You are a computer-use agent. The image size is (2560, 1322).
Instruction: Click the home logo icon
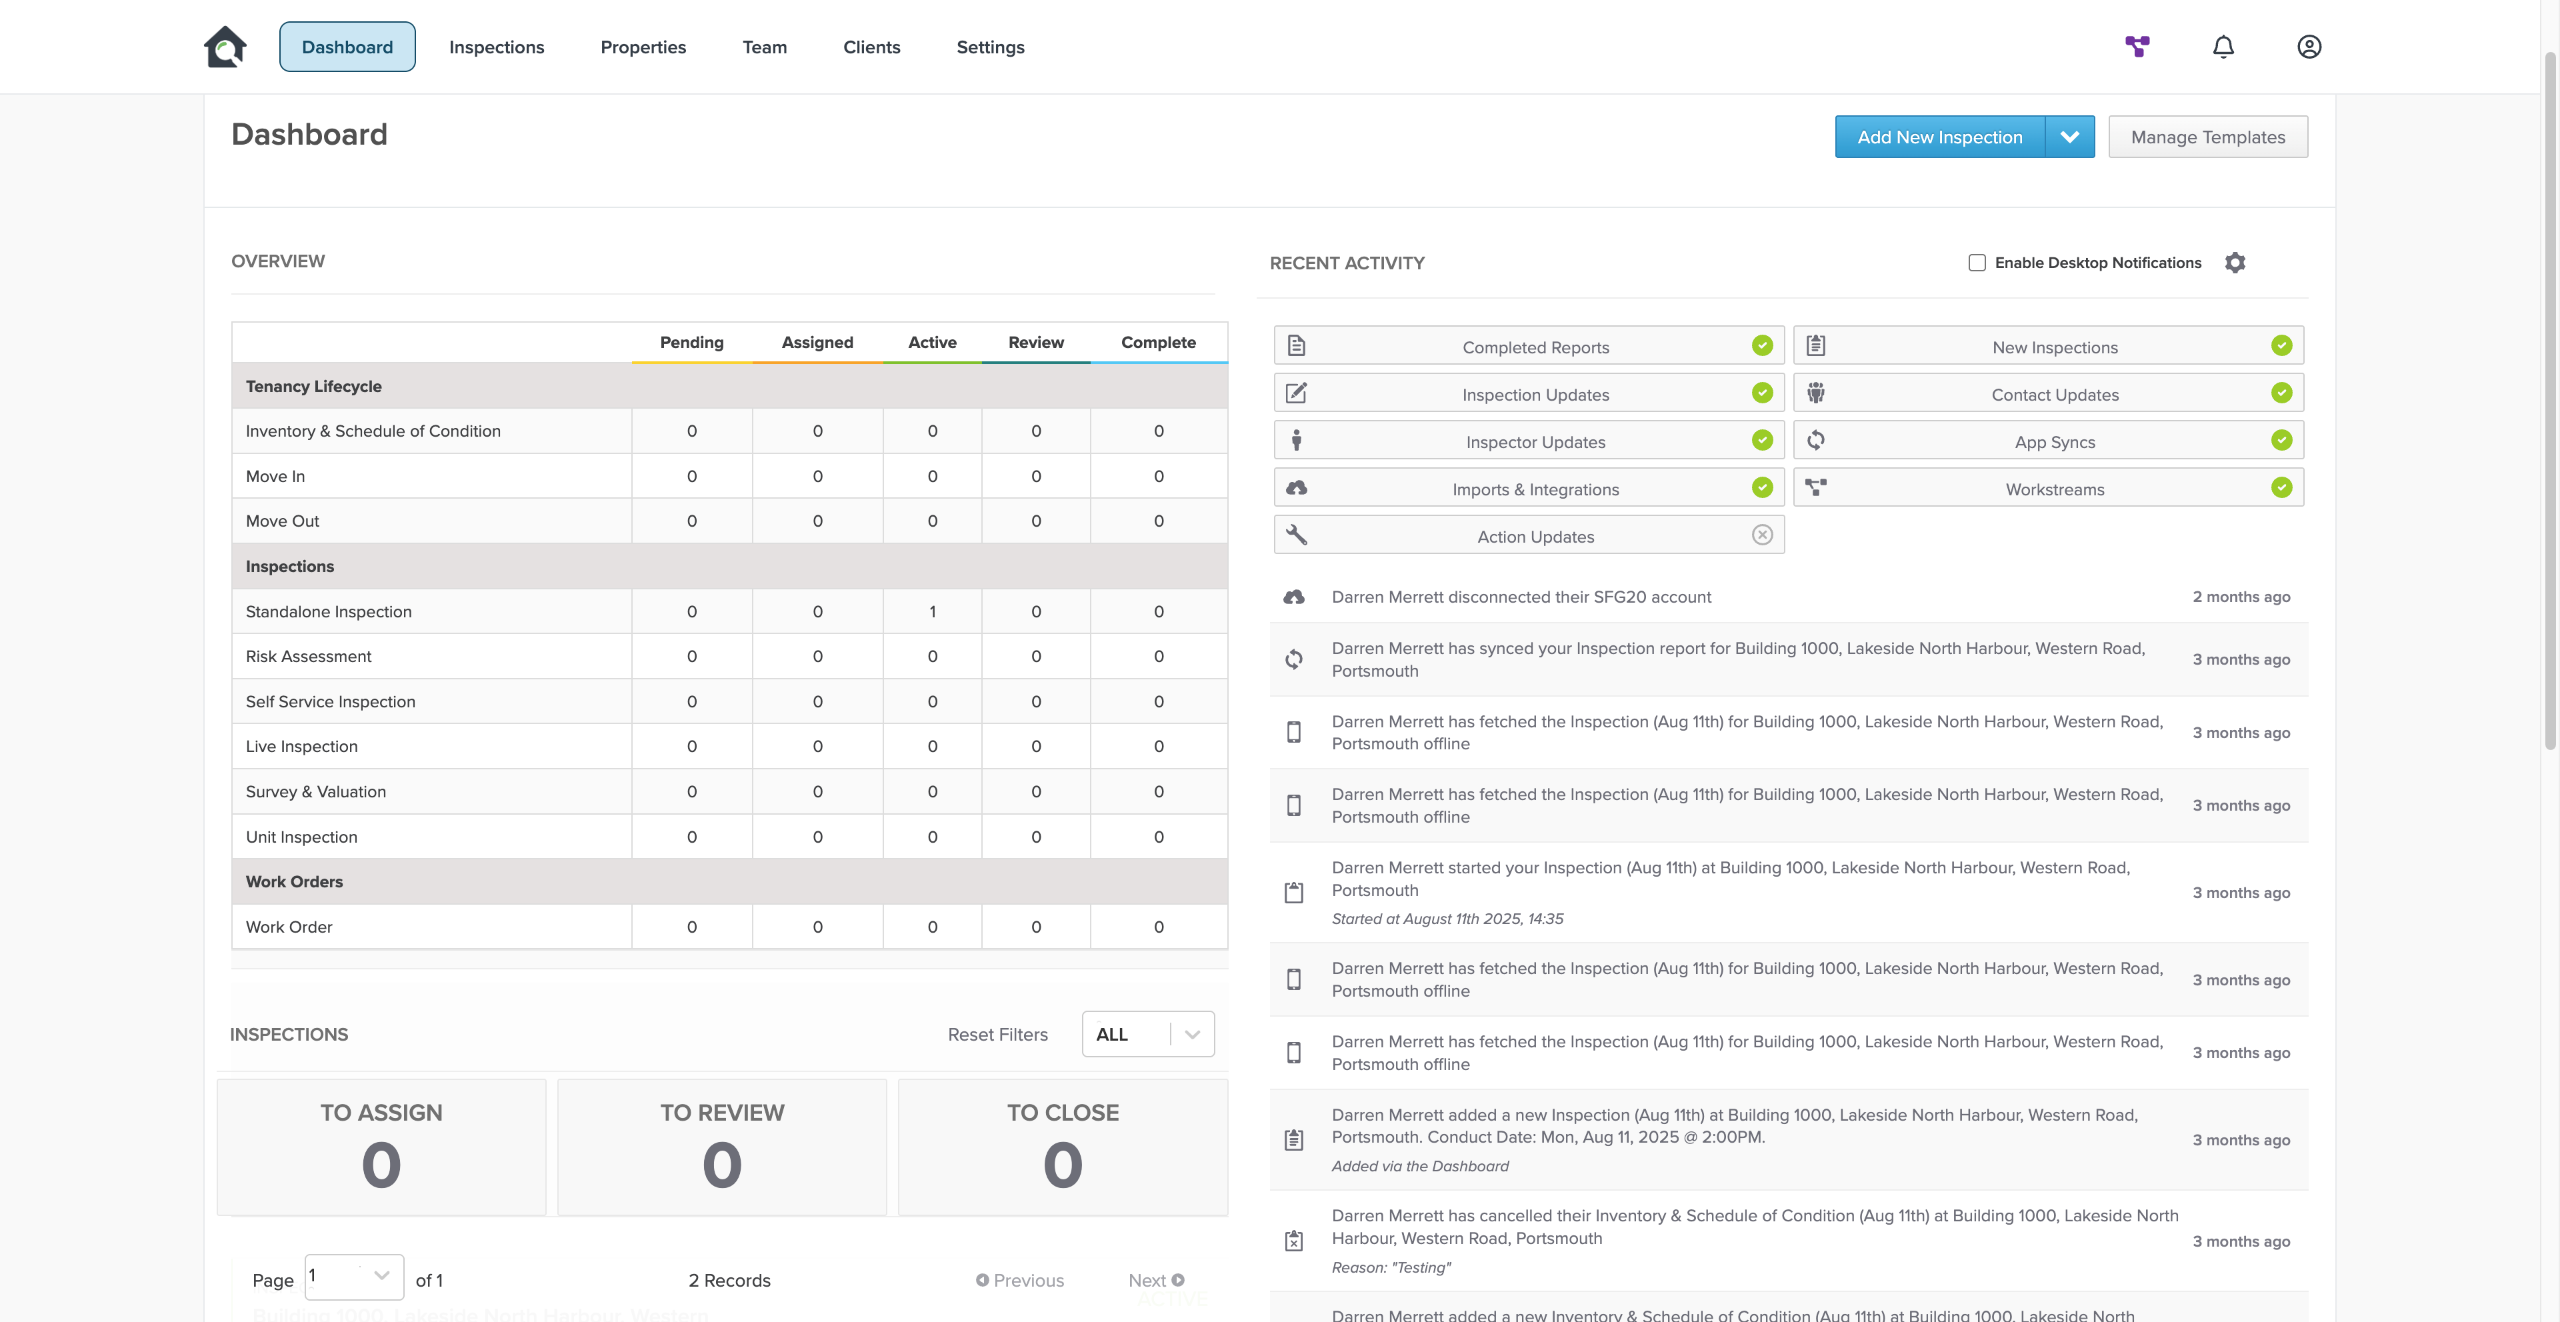coord(225,46)
